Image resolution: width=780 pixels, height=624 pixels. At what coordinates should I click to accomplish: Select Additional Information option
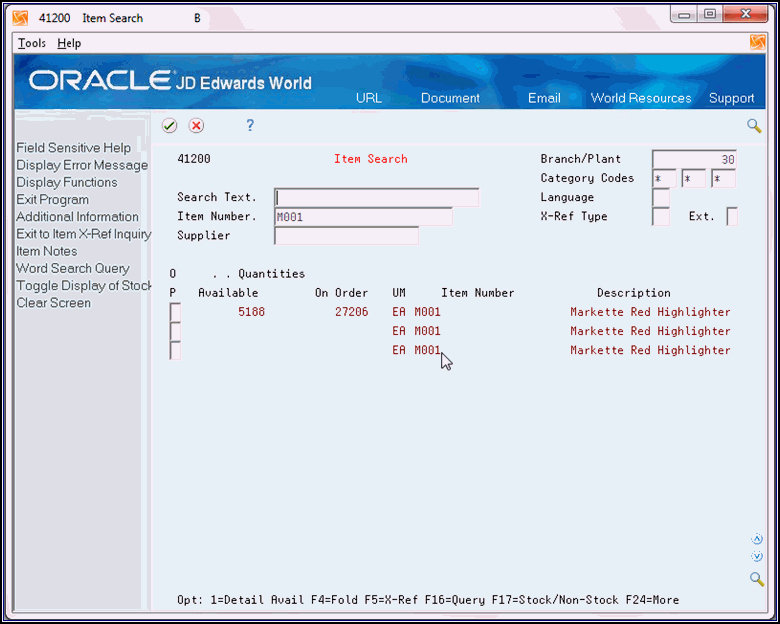(78, 216)
